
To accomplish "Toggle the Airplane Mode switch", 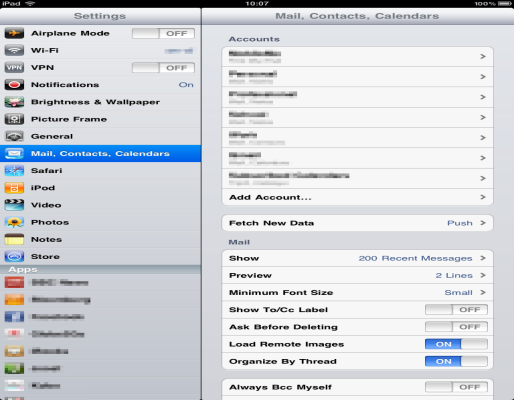I will point(163,33).
